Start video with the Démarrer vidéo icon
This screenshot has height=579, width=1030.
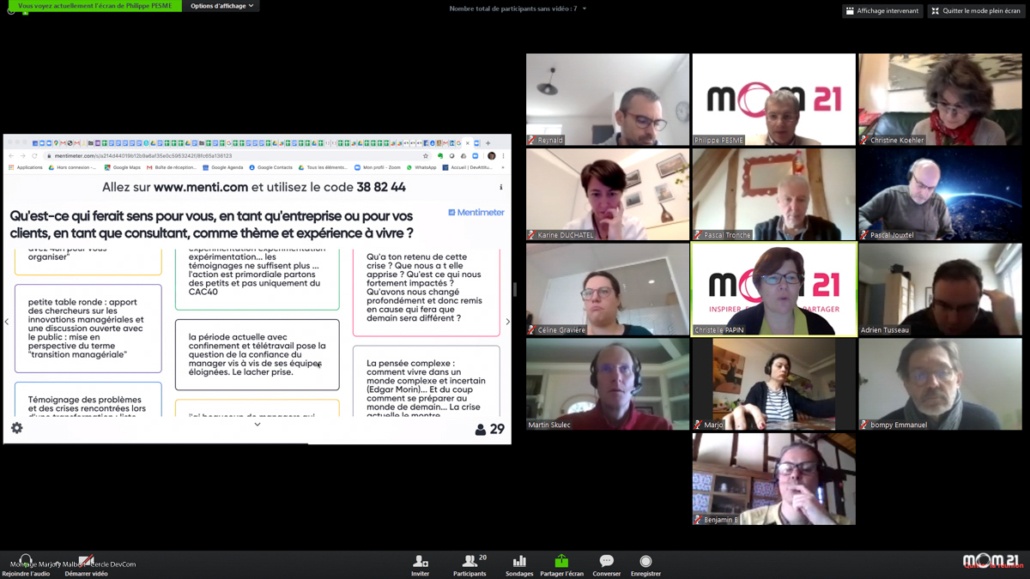tap(86, 560)
